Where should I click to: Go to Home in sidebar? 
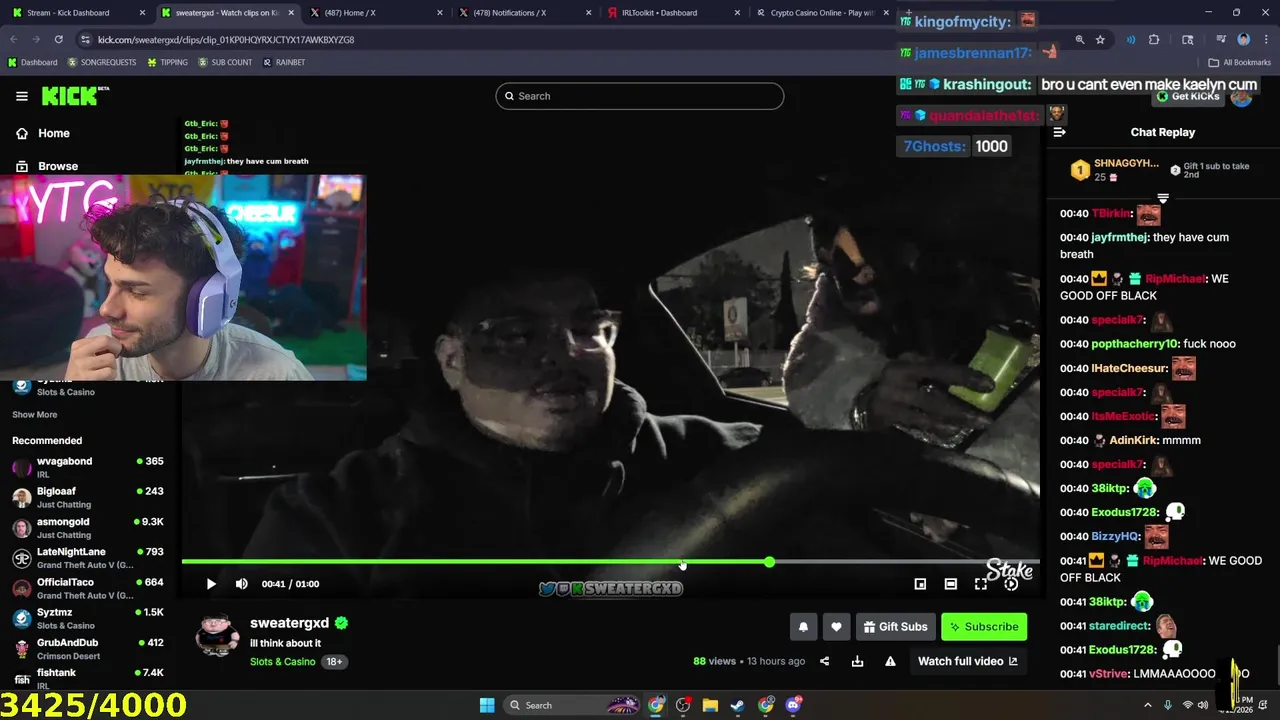[x=43, y=133]
